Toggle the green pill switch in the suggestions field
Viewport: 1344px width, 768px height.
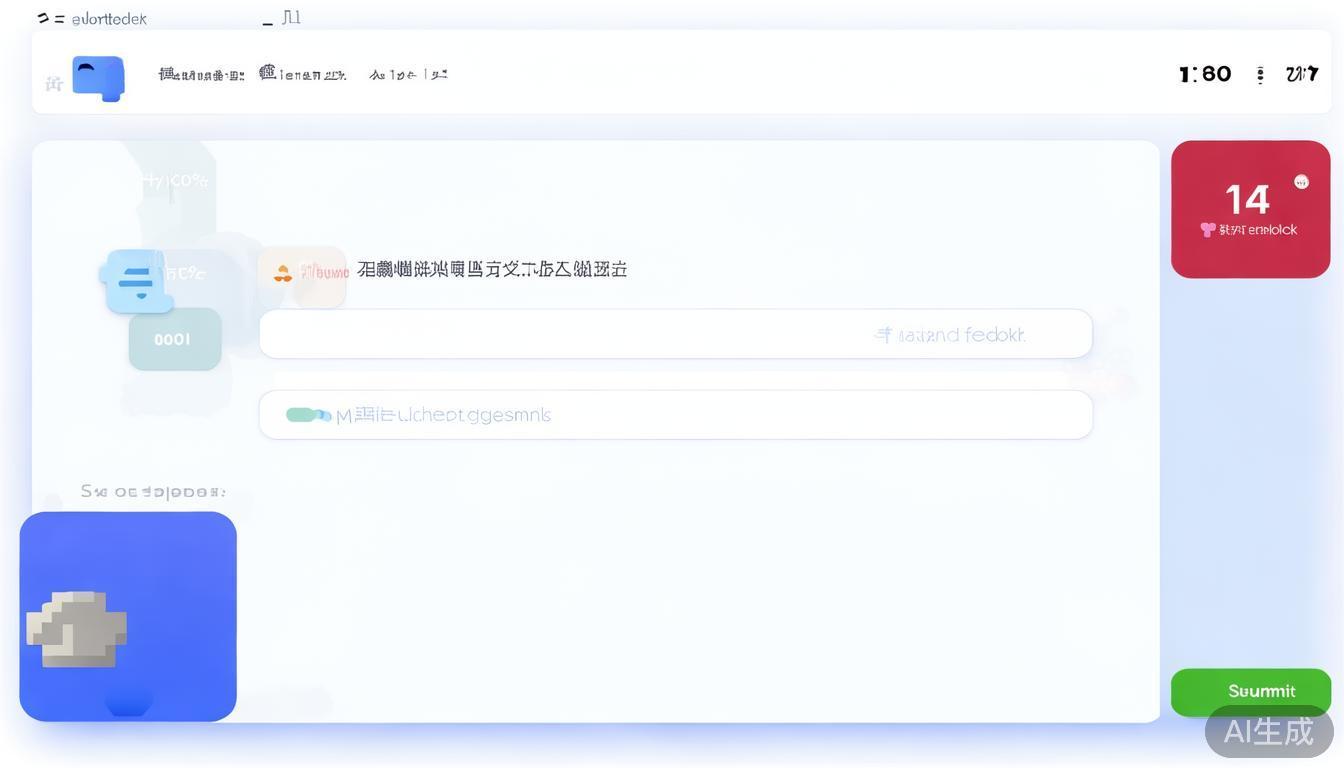click(305, 414)
